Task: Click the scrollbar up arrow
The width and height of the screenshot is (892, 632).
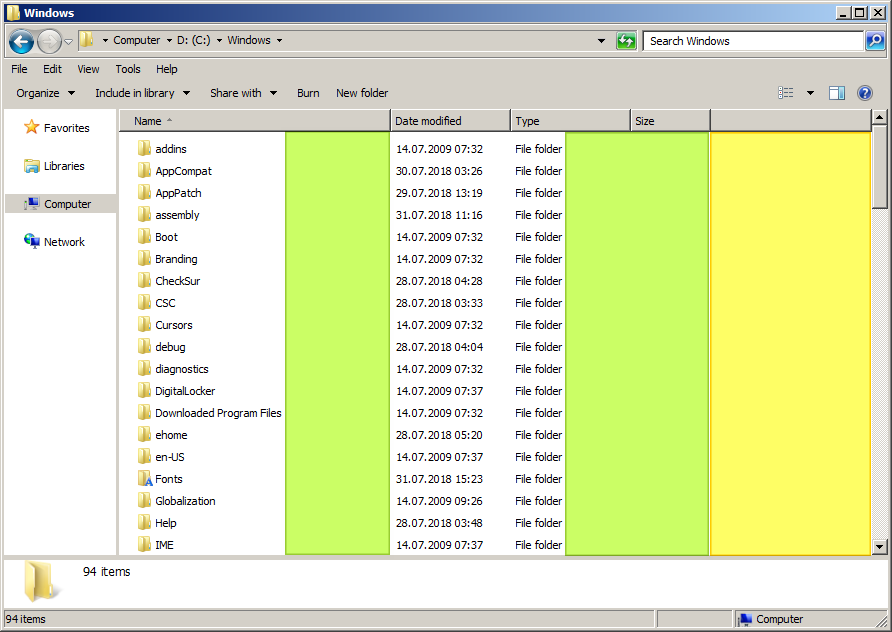Action: click(879, 118)
